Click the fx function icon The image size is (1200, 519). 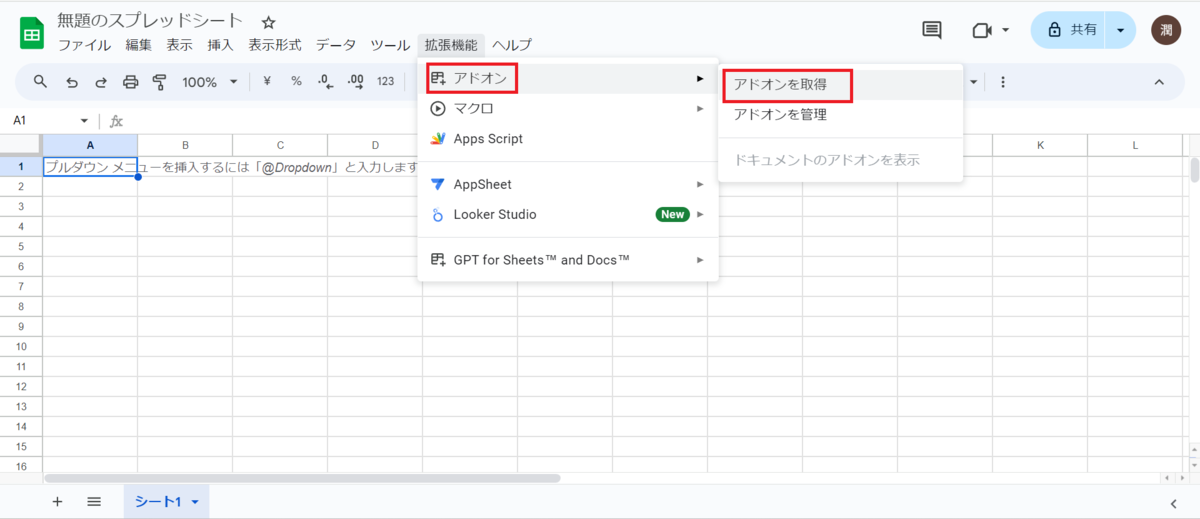[x=116, y=121]
